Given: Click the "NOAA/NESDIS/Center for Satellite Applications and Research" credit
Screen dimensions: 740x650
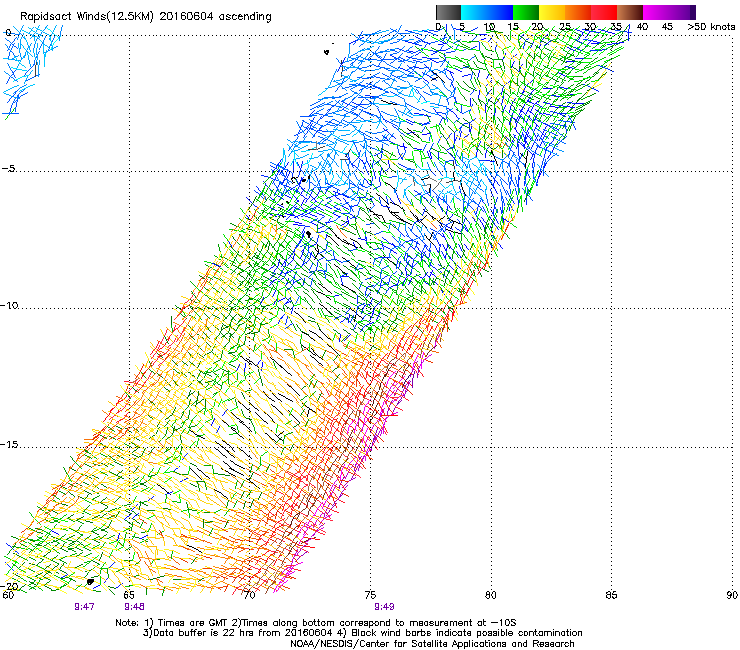Looking at the screenshot, I should (432, 644).
